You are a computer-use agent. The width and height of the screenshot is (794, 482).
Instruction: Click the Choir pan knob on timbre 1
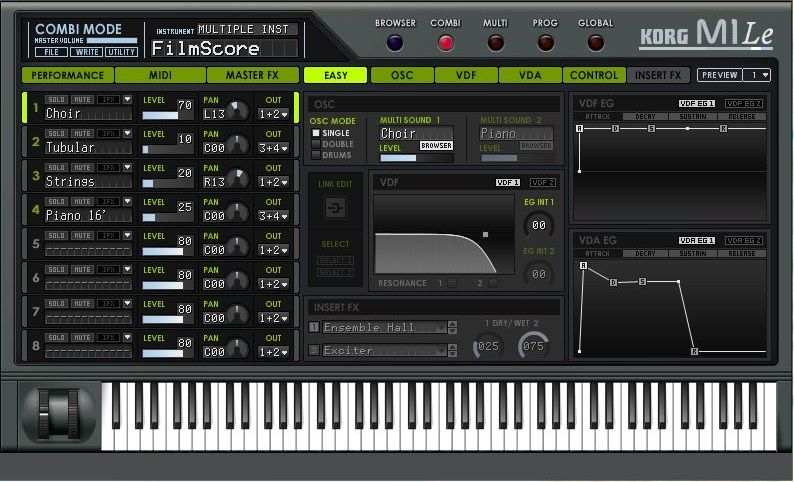click(237, 110)
